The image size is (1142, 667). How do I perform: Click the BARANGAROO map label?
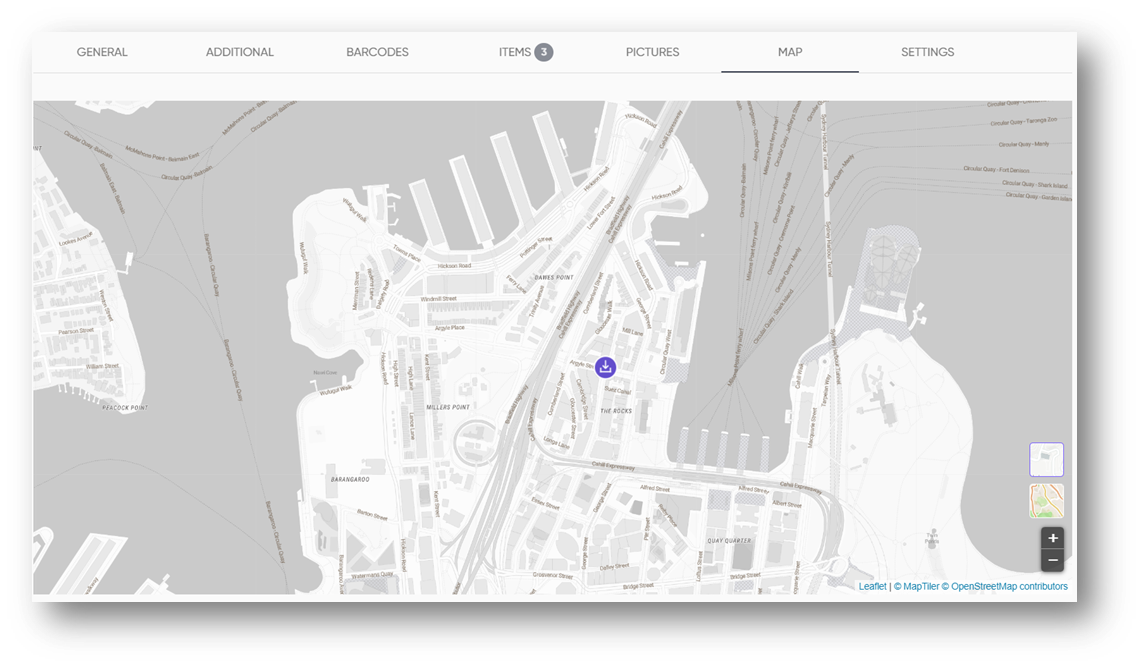[350, 479]
